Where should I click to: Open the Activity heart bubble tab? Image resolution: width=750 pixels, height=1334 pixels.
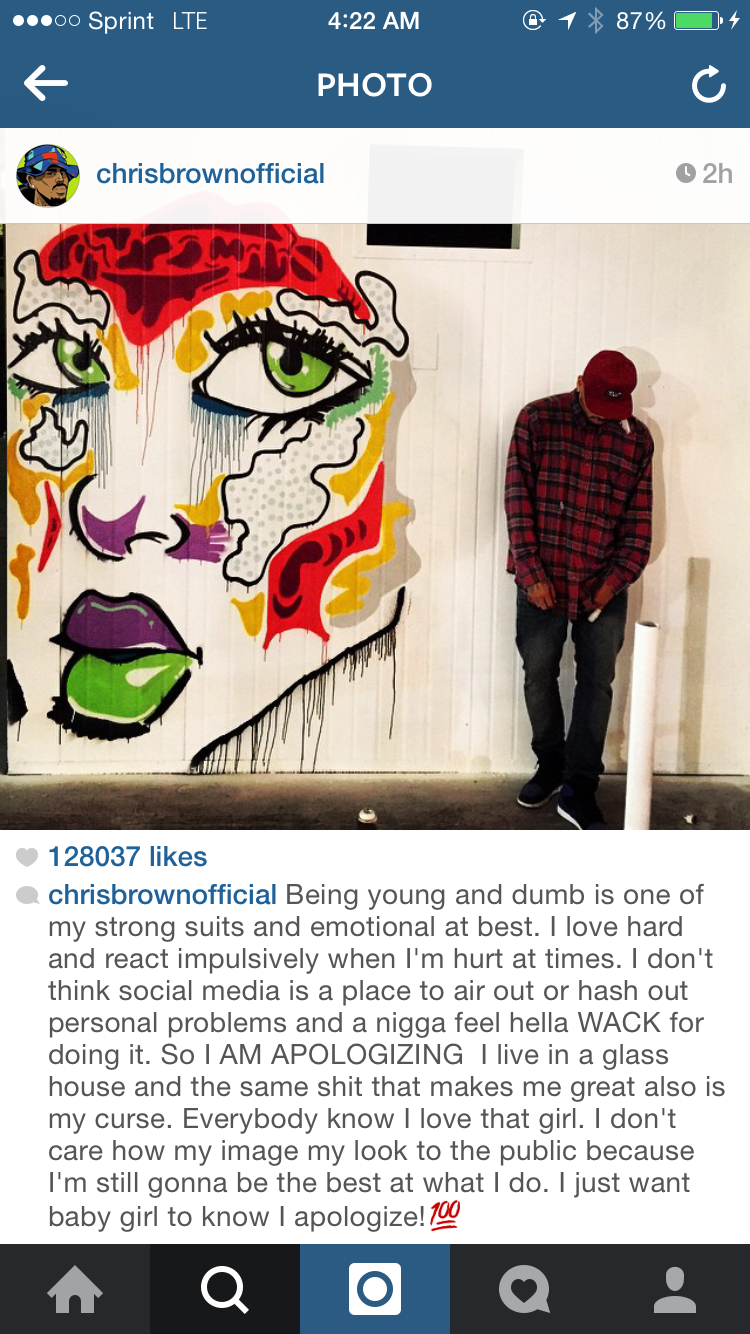coord(525,1289)
